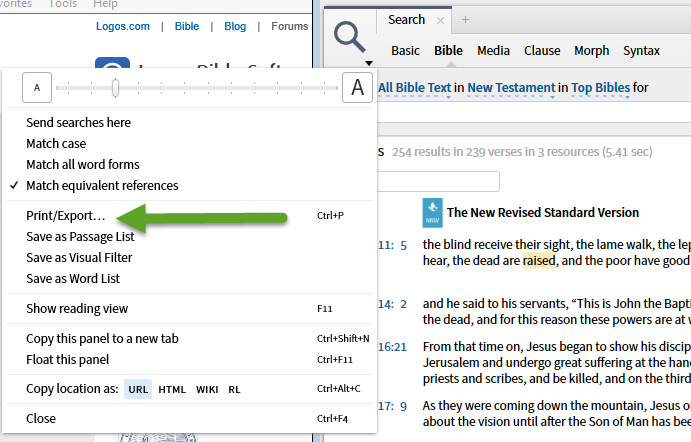This screenshot has width=691, height=442.
Task: Set copy location format to WIKI
Action: point(207,390)
